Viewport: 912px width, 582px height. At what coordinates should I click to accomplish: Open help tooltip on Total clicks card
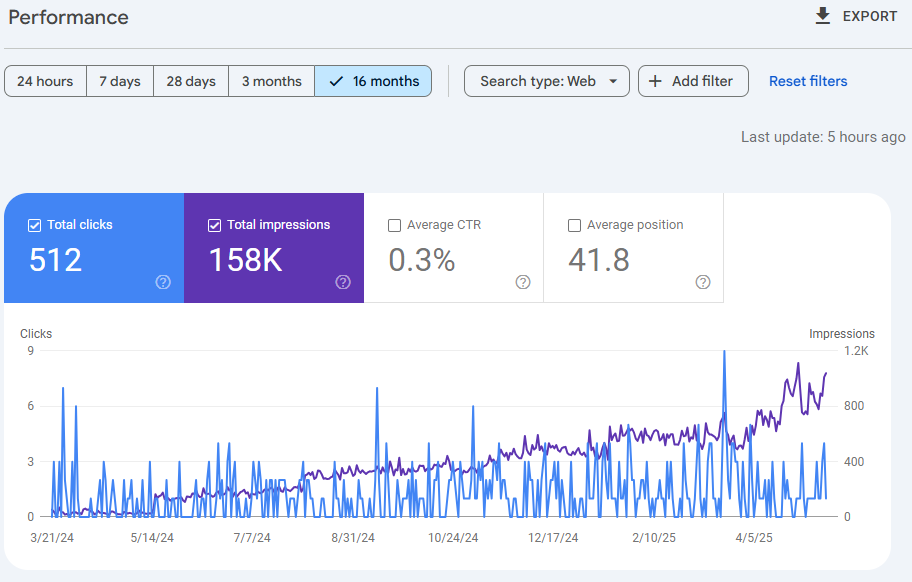(162, 283)
